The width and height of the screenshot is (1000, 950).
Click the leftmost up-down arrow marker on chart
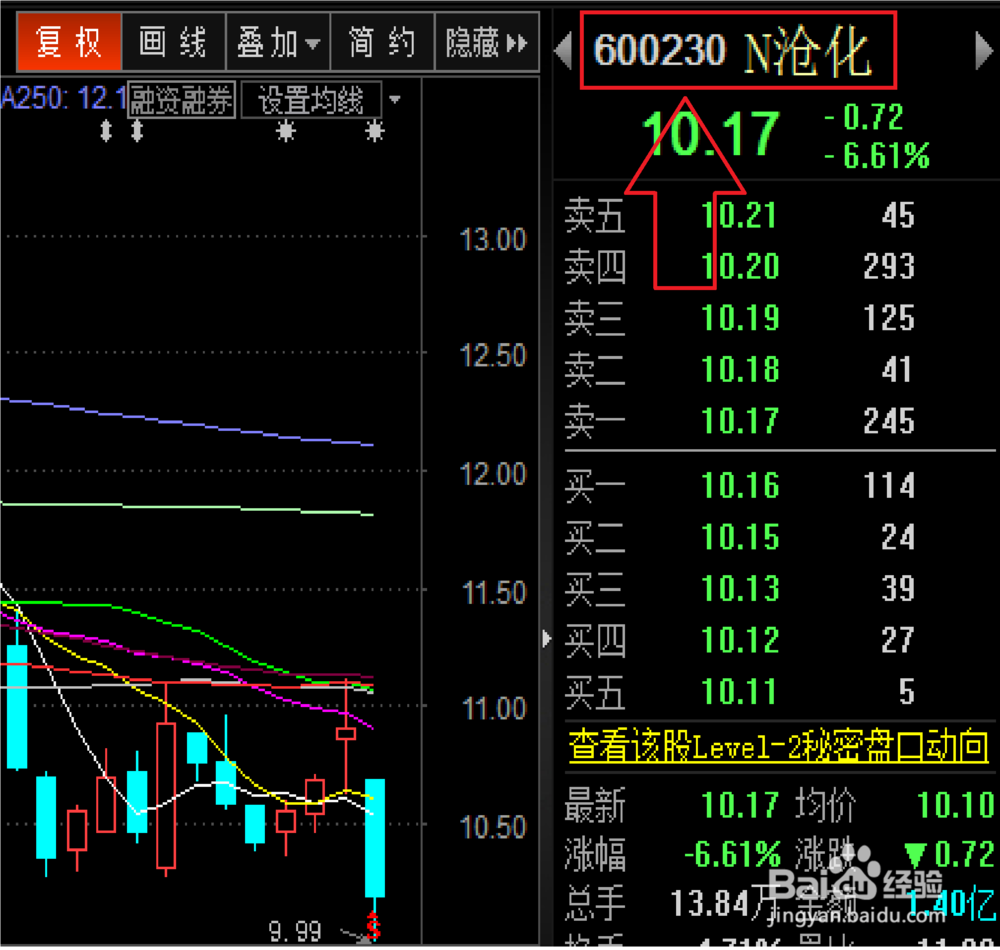coord(105,130)
